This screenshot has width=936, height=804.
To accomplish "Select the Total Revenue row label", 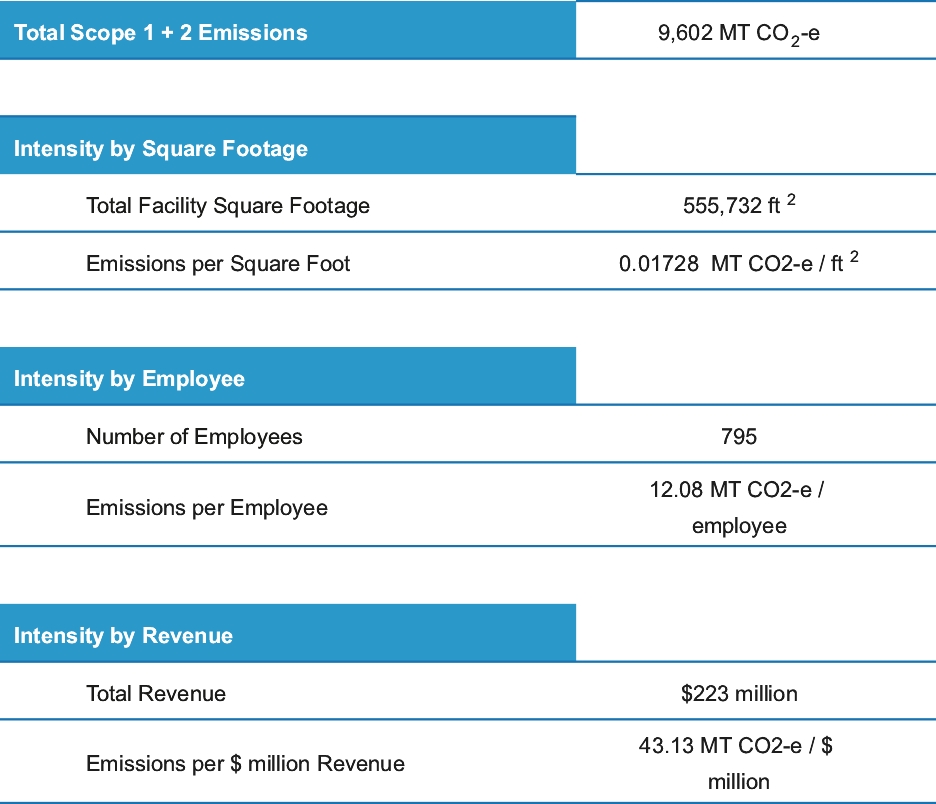I will click(156, 694).
